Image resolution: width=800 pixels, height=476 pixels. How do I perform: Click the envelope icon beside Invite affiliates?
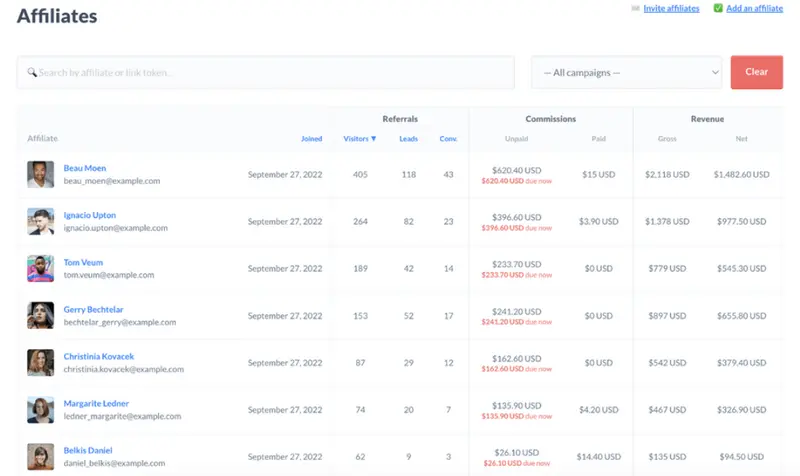pyautogui.click(x=636, y=8)
